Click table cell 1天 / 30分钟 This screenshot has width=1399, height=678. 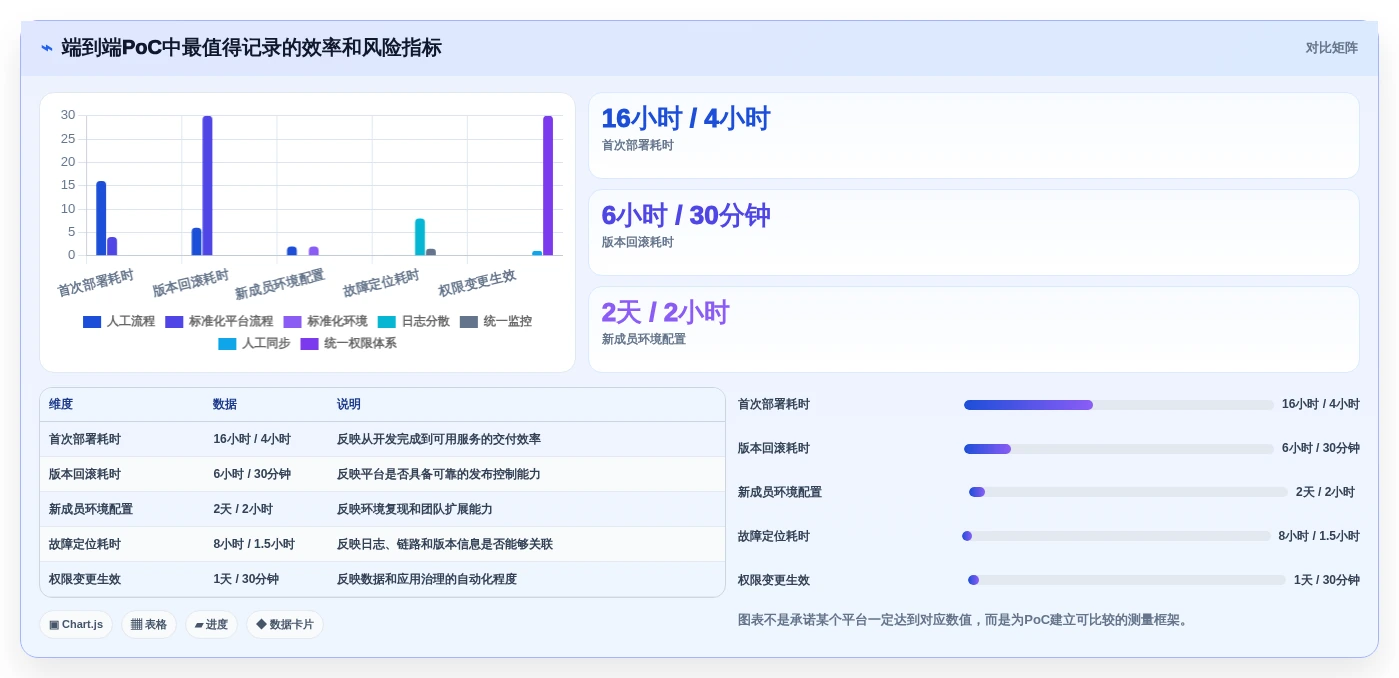click(x=246, y=580)
